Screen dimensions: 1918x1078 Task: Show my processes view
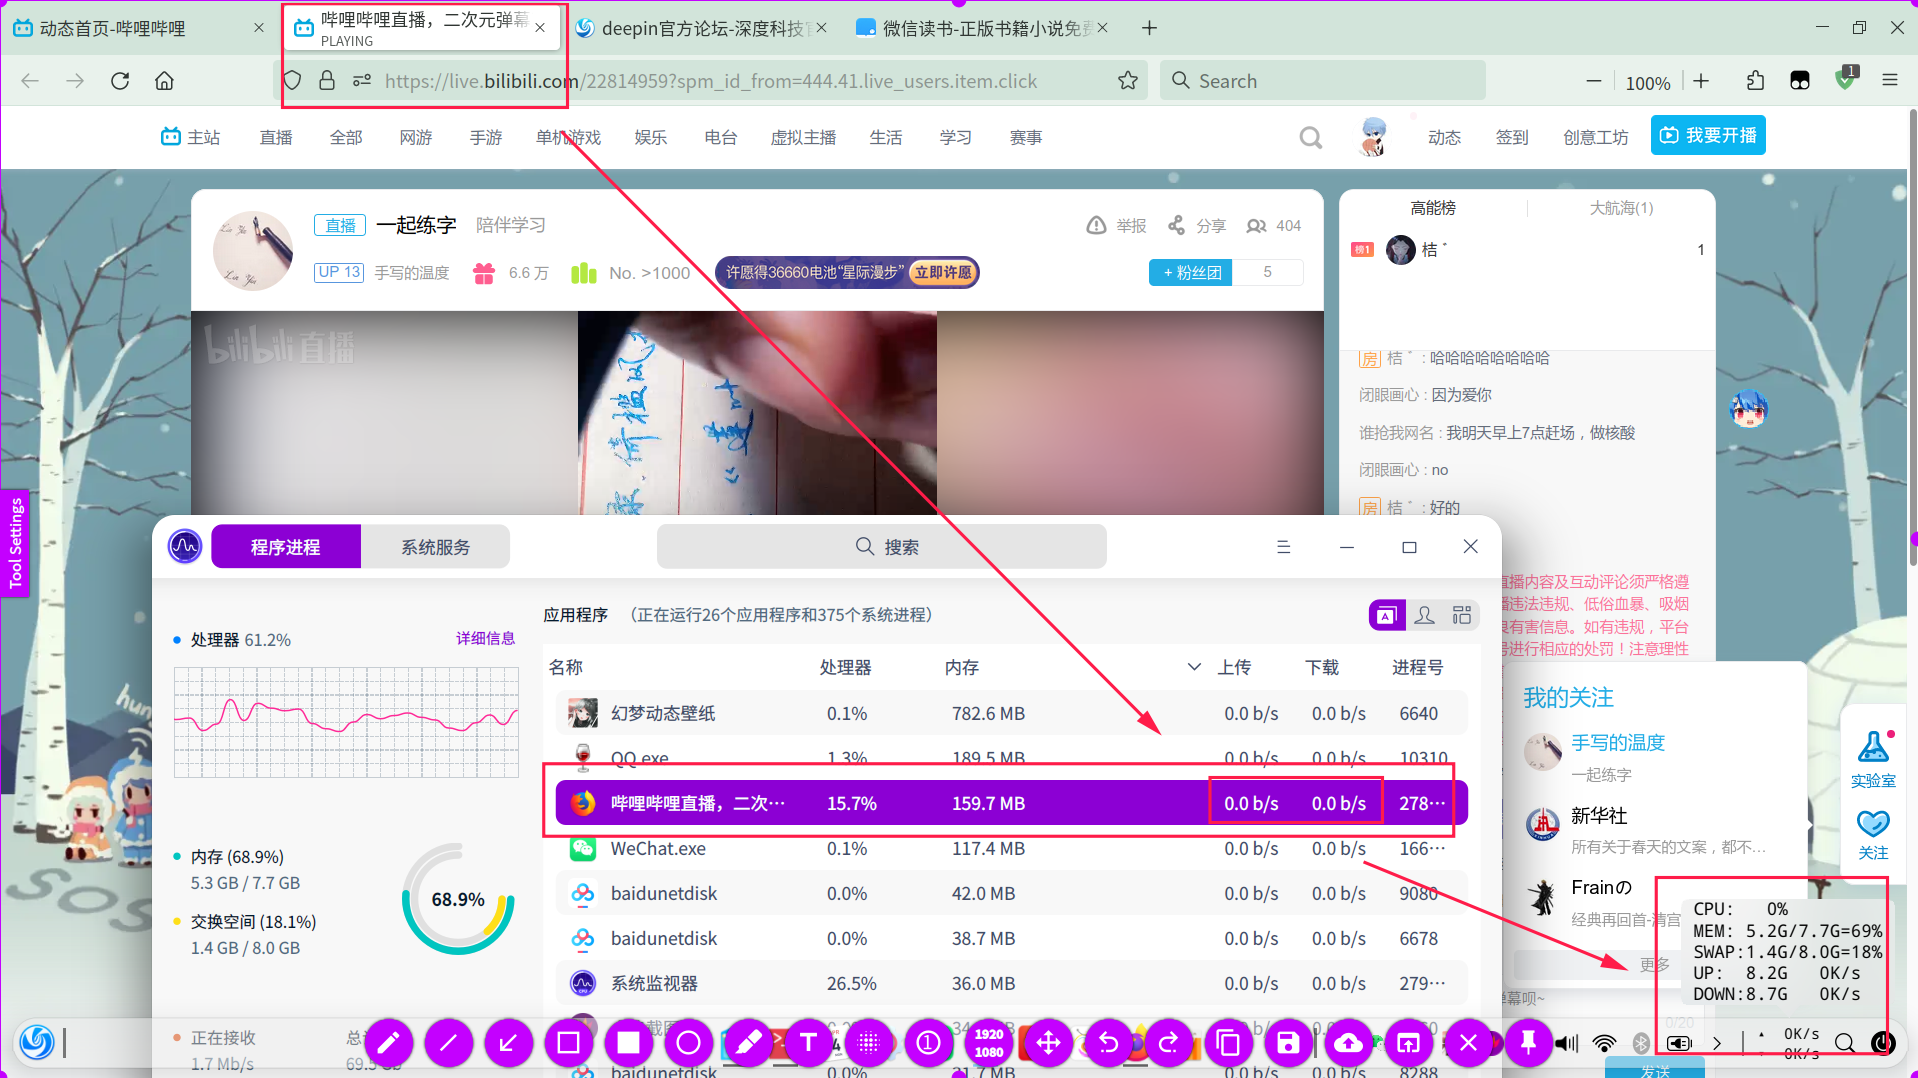pyautogui.click(x=1425, y=616)
